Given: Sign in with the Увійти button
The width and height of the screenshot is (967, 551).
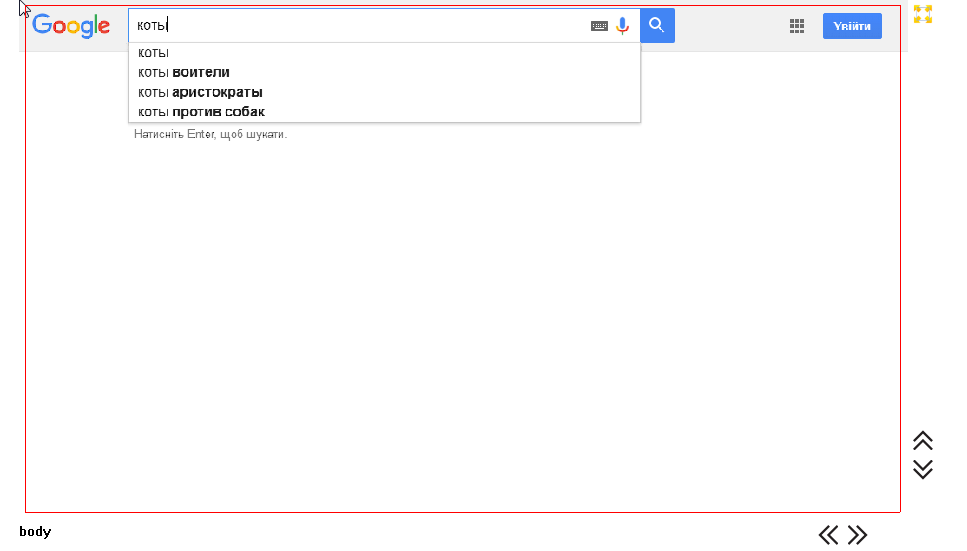Looking at the screenshot, I should 852,27.
